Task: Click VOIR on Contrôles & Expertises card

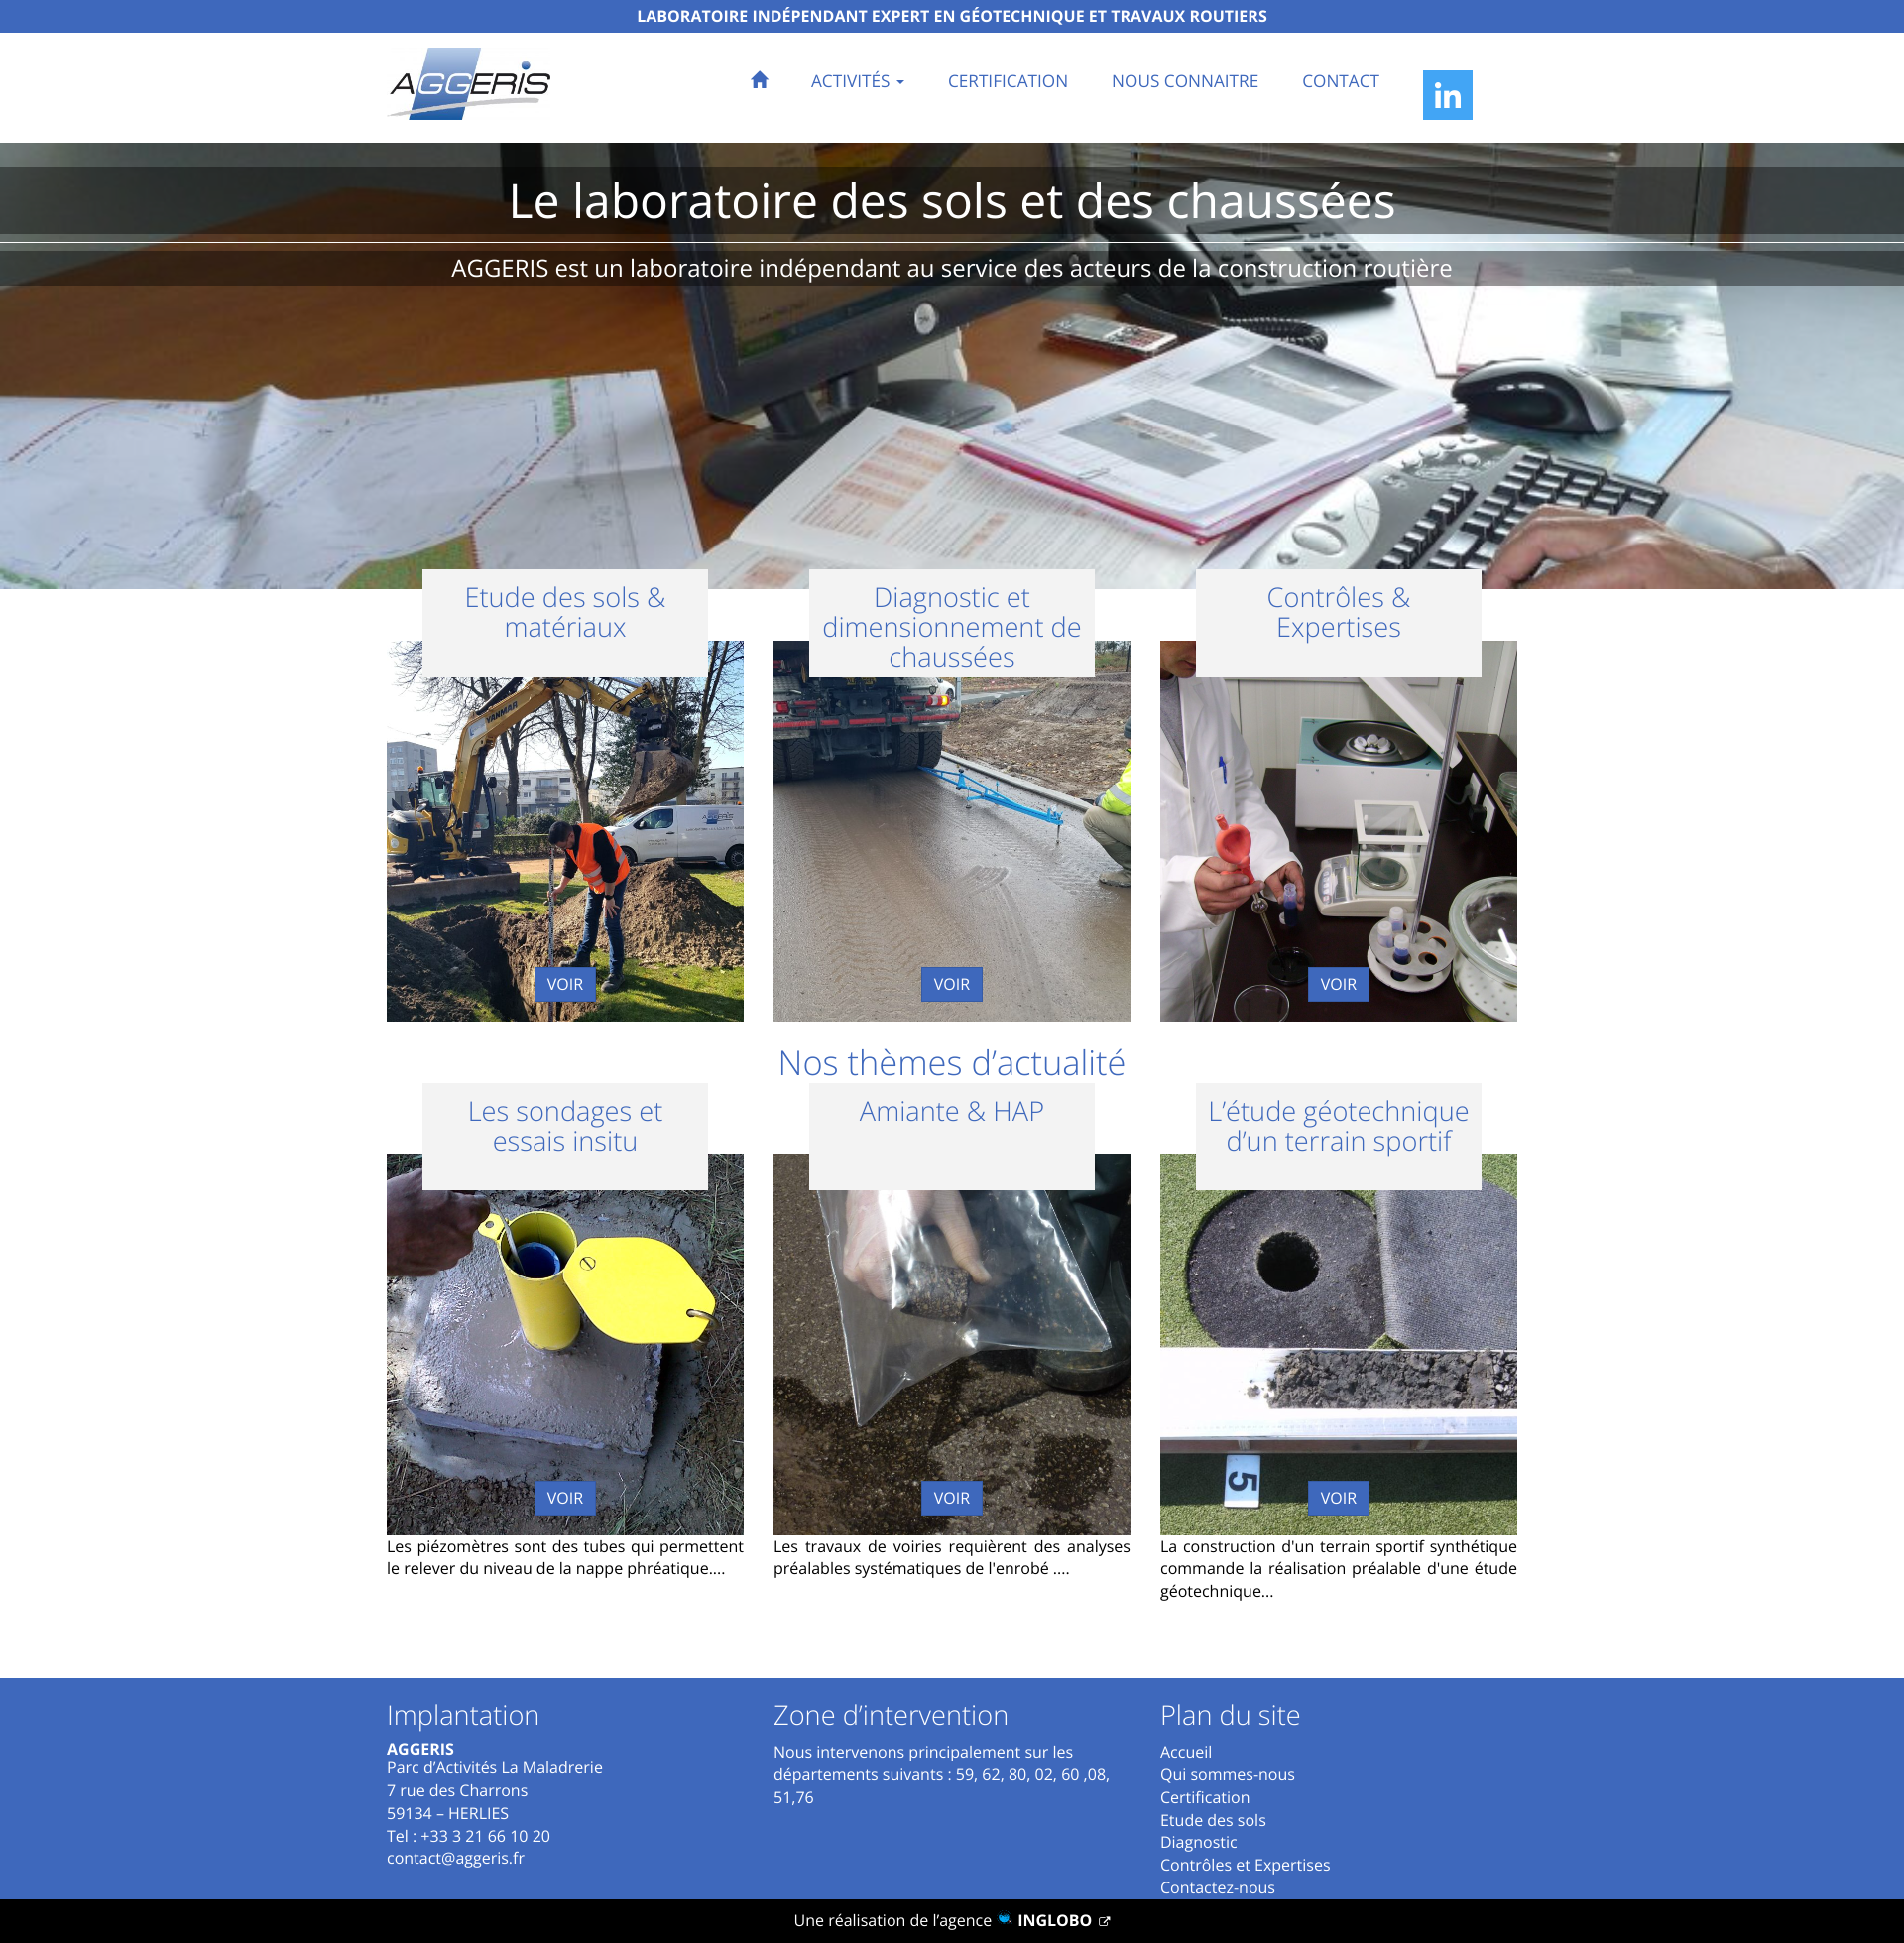Action: [1338, 984]
